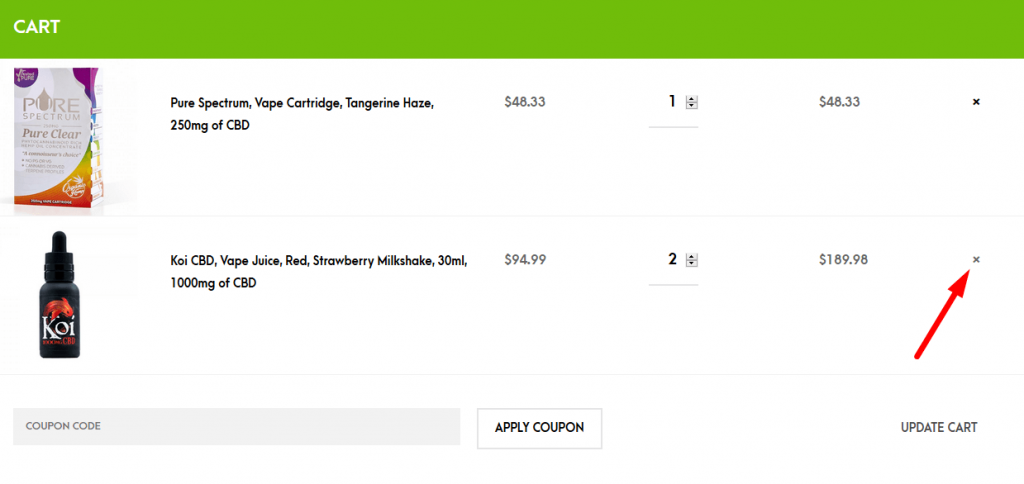
Task: Click the $94.99 unit price
Action: pyautogui.click(x=525, y=260)
